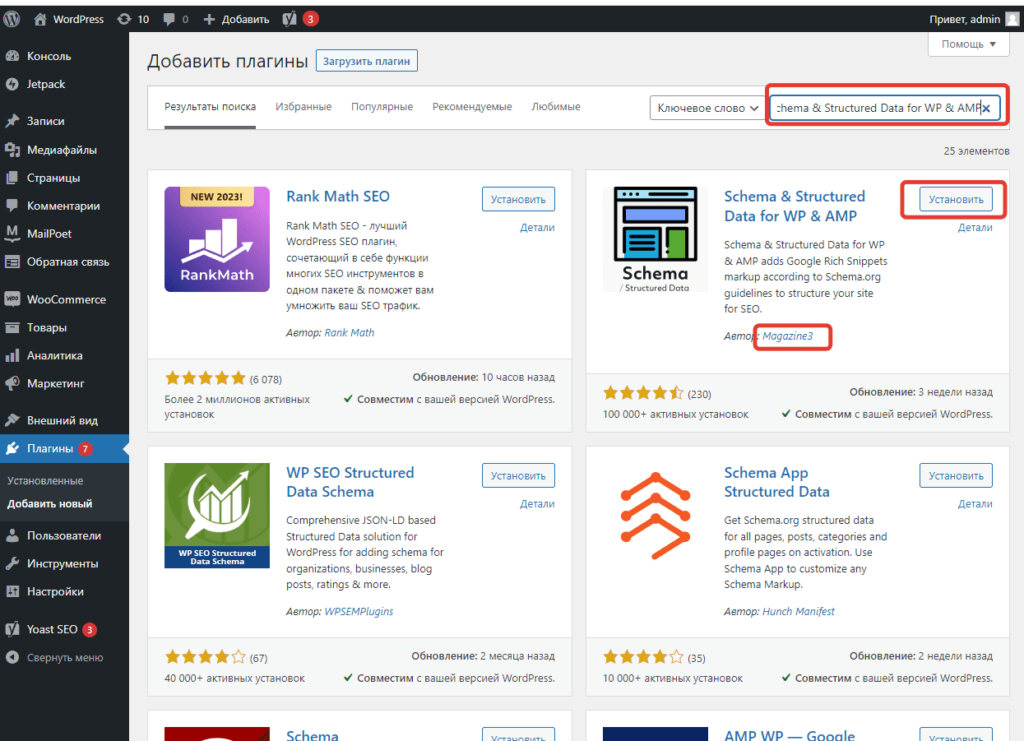Clear the plugin search field with X
This screenshot has height=741, width=1024.
pos(986,108)
